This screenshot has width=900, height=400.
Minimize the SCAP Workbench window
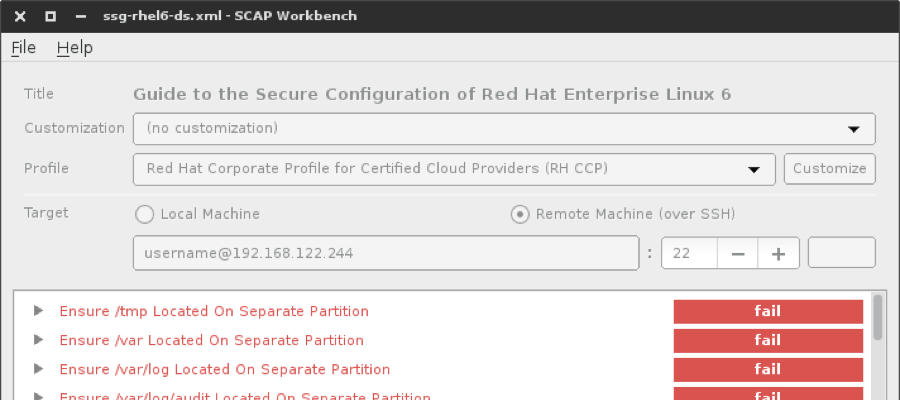(x=81, y=16)
